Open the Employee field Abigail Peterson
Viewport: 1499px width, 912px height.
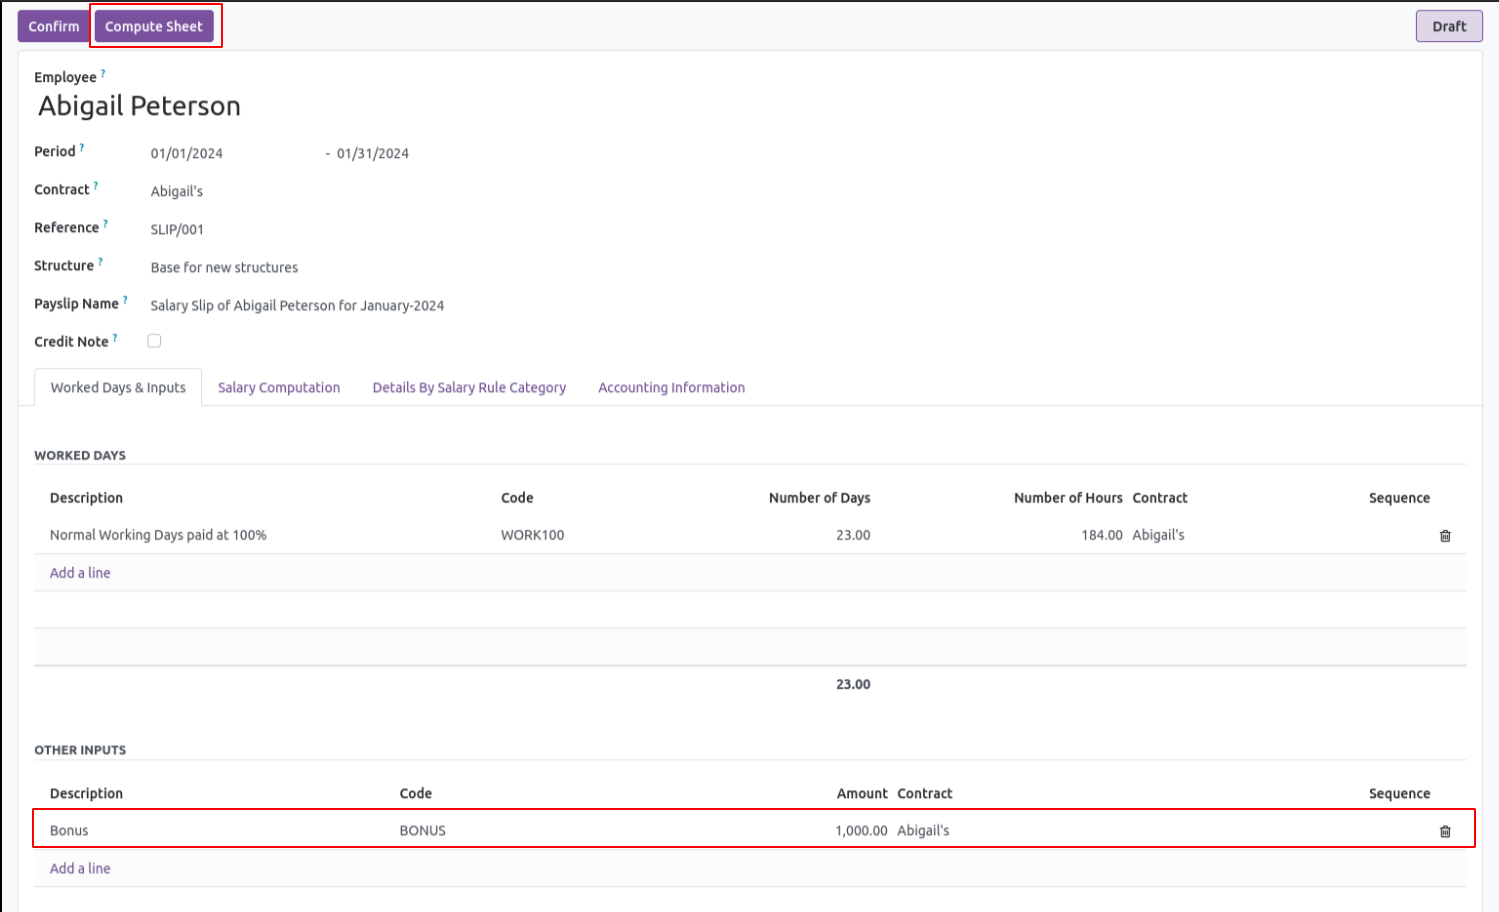pyautogui.click(x=139, y=106)
